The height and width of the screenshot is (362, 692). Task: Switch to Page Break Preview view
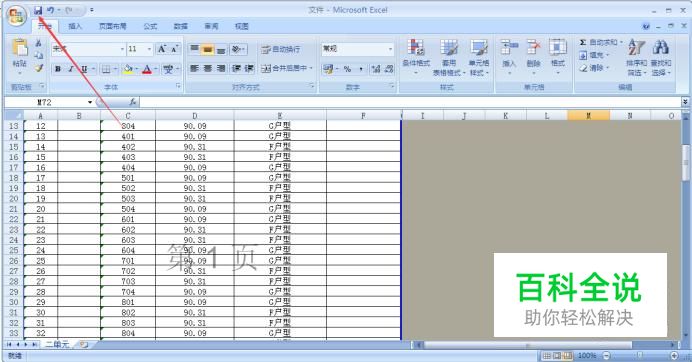567,355
